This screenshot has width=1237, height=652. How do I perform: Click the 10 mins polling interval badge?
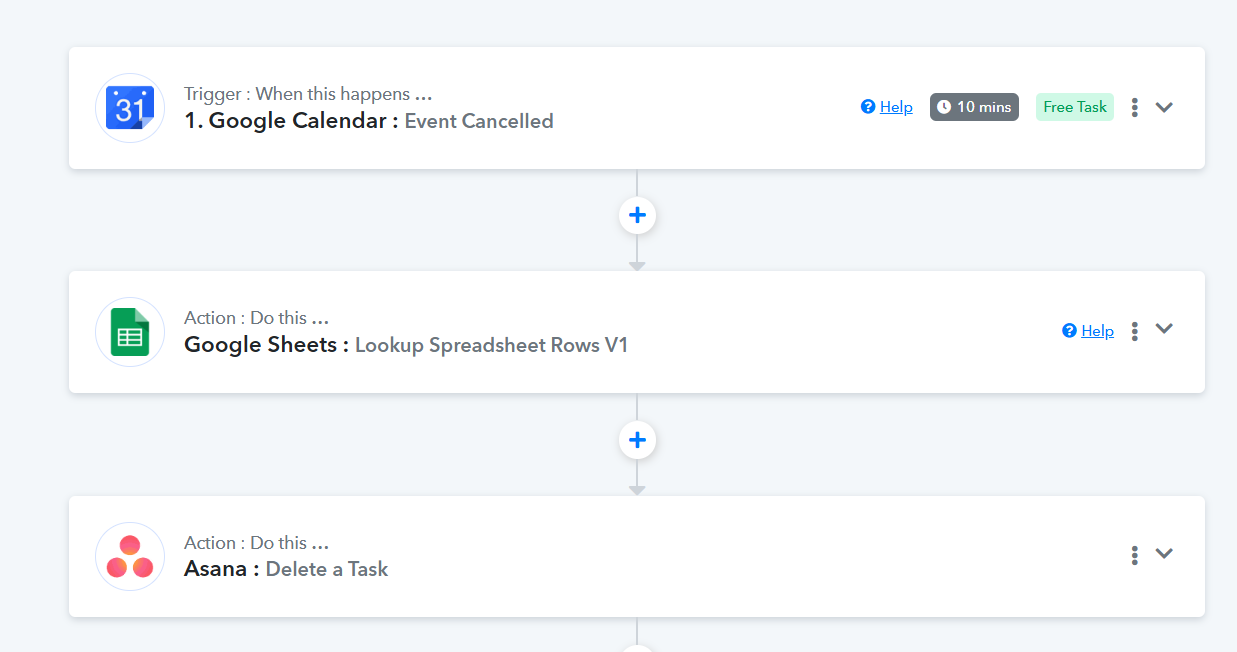(974, 107)
